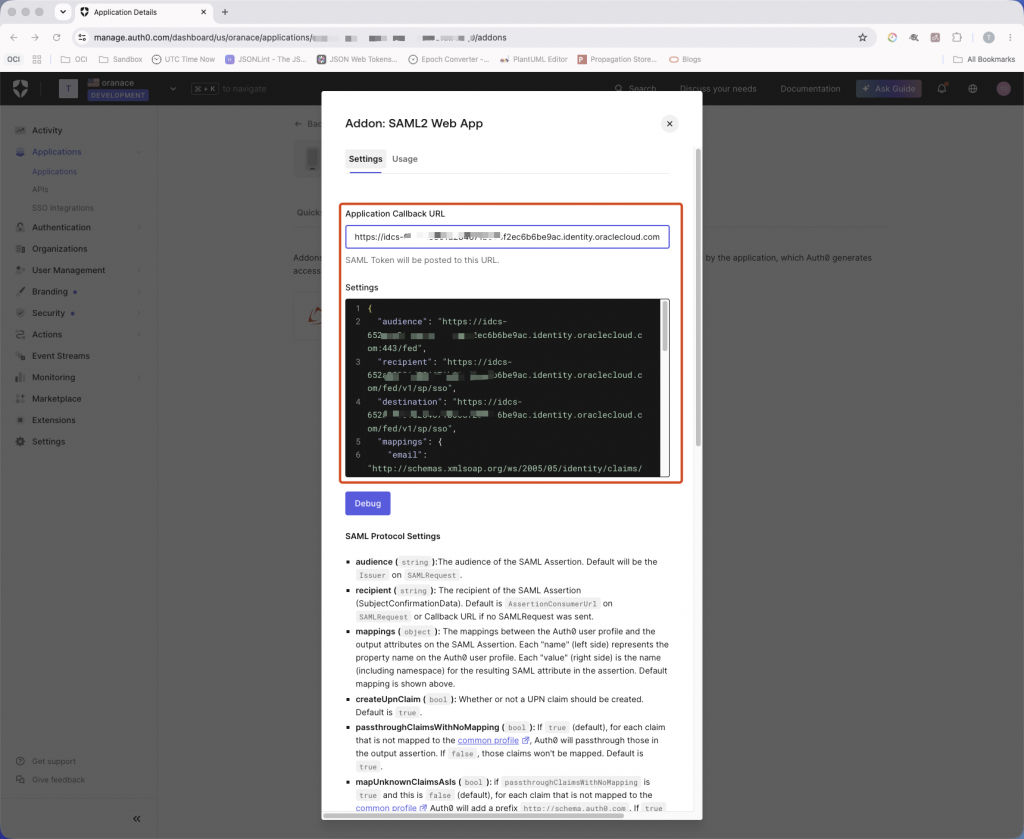The image size is (1024, 839).
Task: Open a new browser tab
Action: 225,12
